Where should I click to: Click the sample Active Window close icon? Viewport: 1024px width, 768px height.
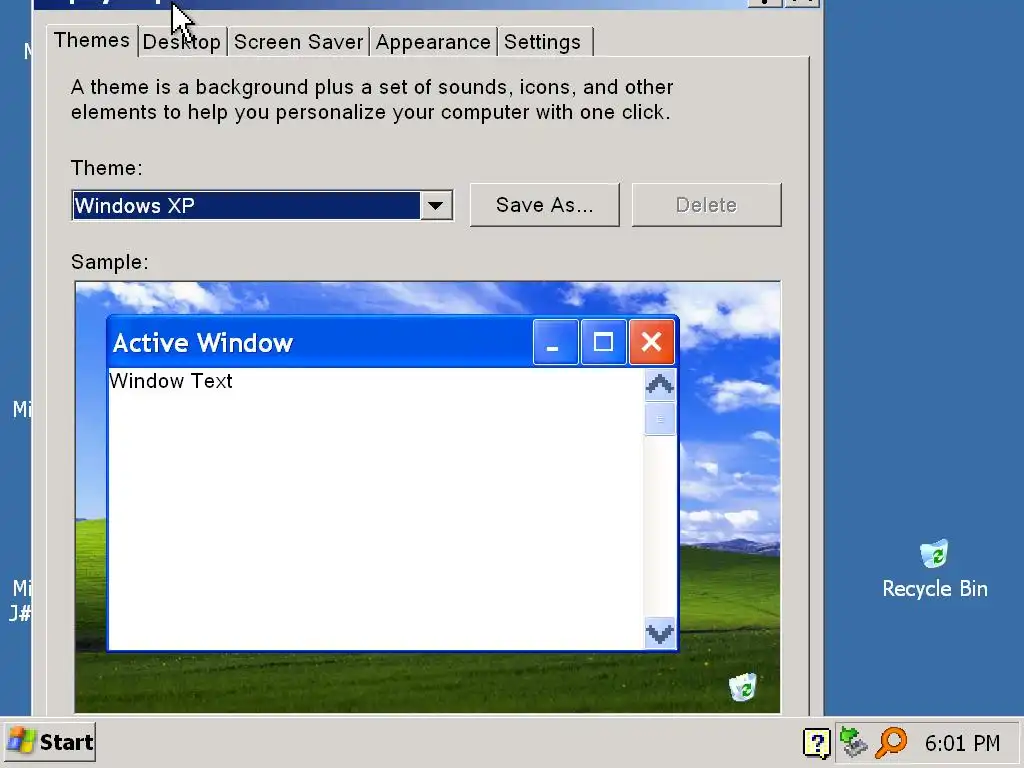[x=651, y=342]
